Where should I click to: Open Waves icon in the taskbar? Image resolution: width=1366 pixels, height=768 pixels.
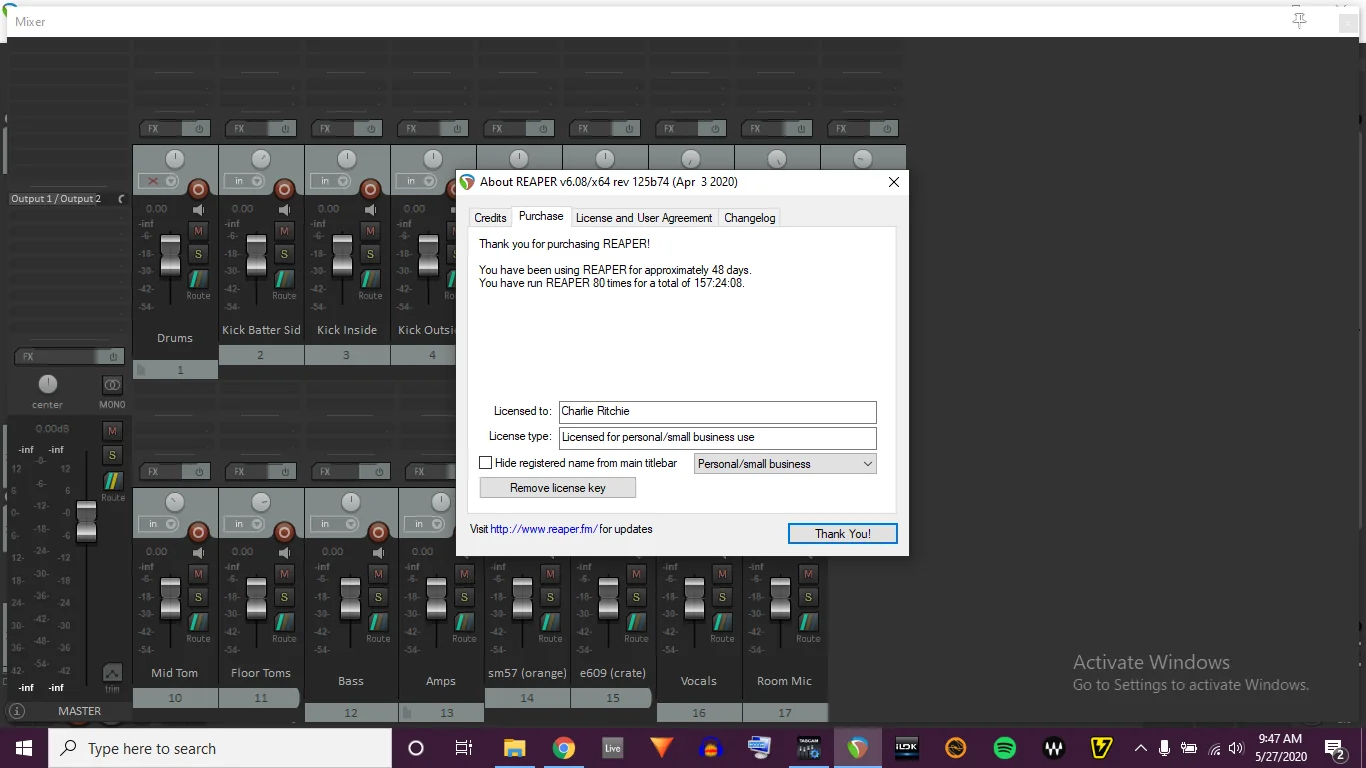point(1054,748)
